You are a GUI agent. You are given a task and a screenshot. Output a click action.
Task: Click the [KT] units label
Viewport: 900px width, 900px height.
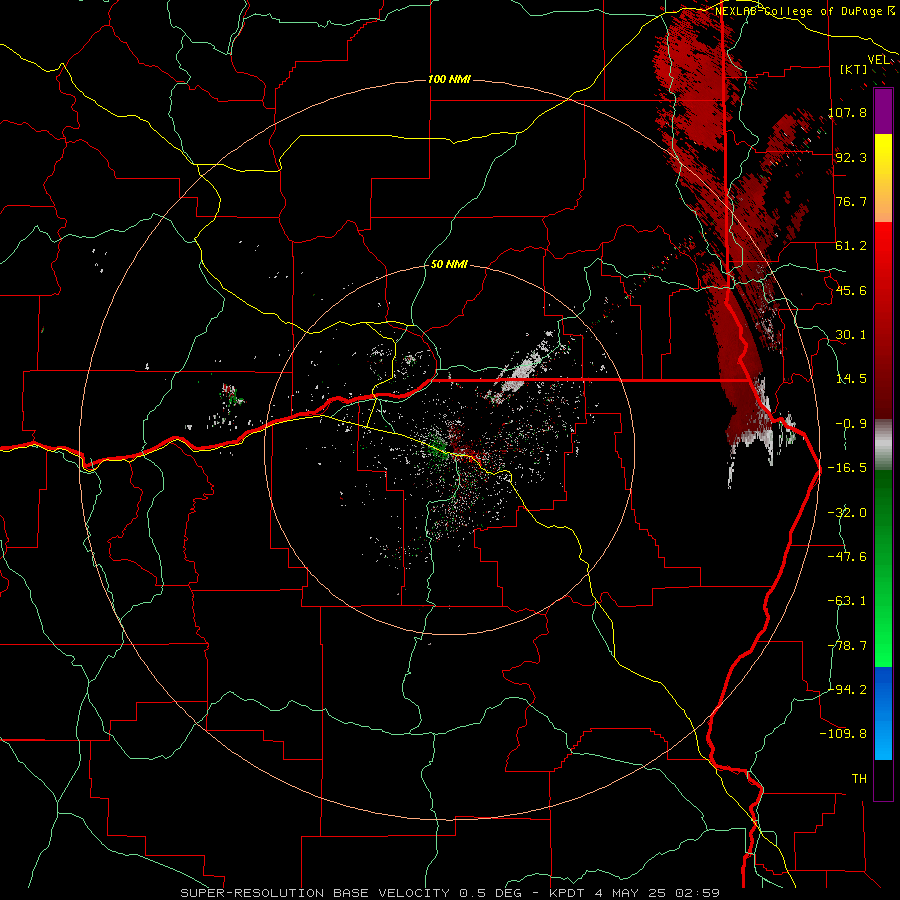(x=853, y=69)
